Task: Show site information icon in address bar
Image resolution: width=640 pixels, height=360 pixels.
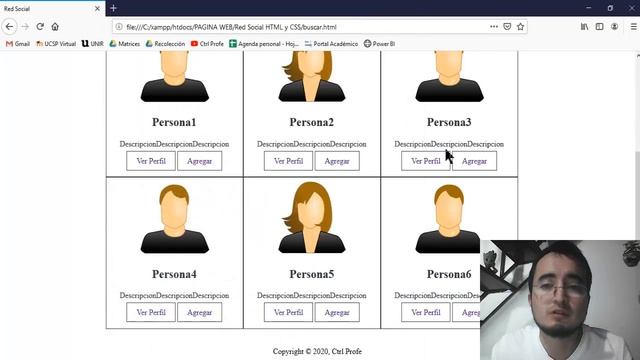Action: point(119,27)
